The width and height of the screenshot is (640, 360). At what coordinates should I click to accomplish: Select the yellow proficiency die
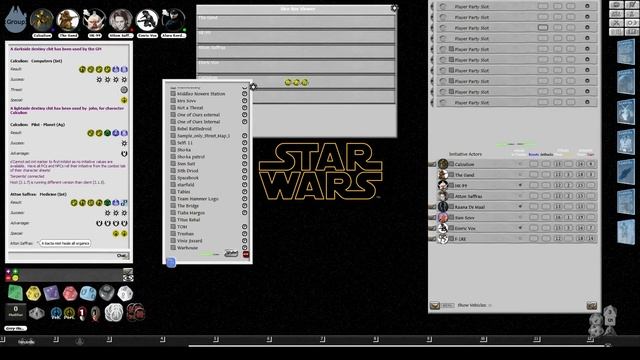(x=33, y=293)
